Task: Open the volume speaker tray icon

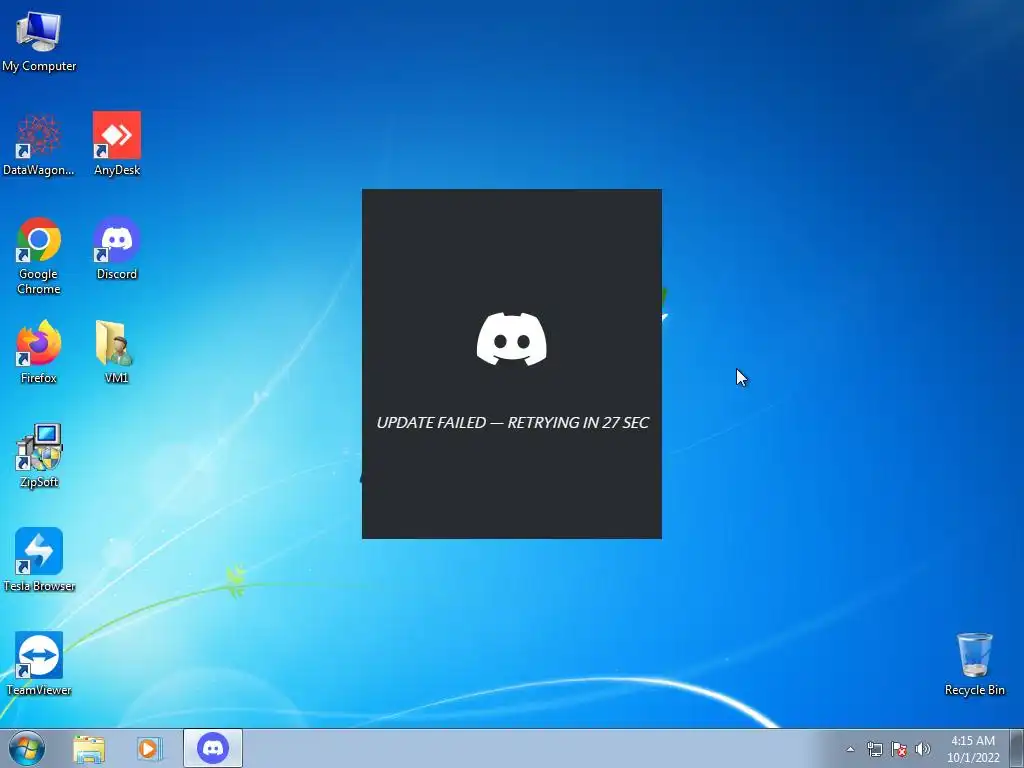Action: [923, 749]
